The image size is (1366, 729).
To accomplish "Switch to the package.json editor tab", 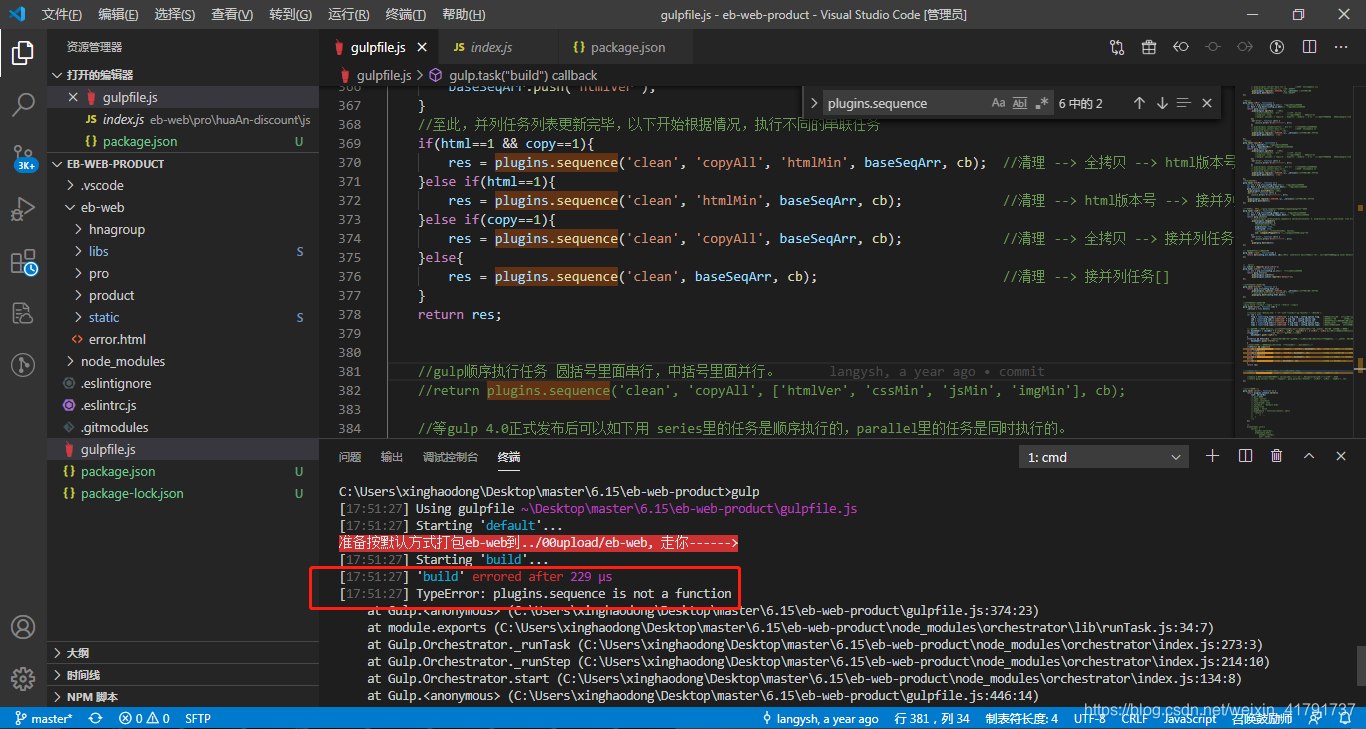I will (x=627, y=47).
